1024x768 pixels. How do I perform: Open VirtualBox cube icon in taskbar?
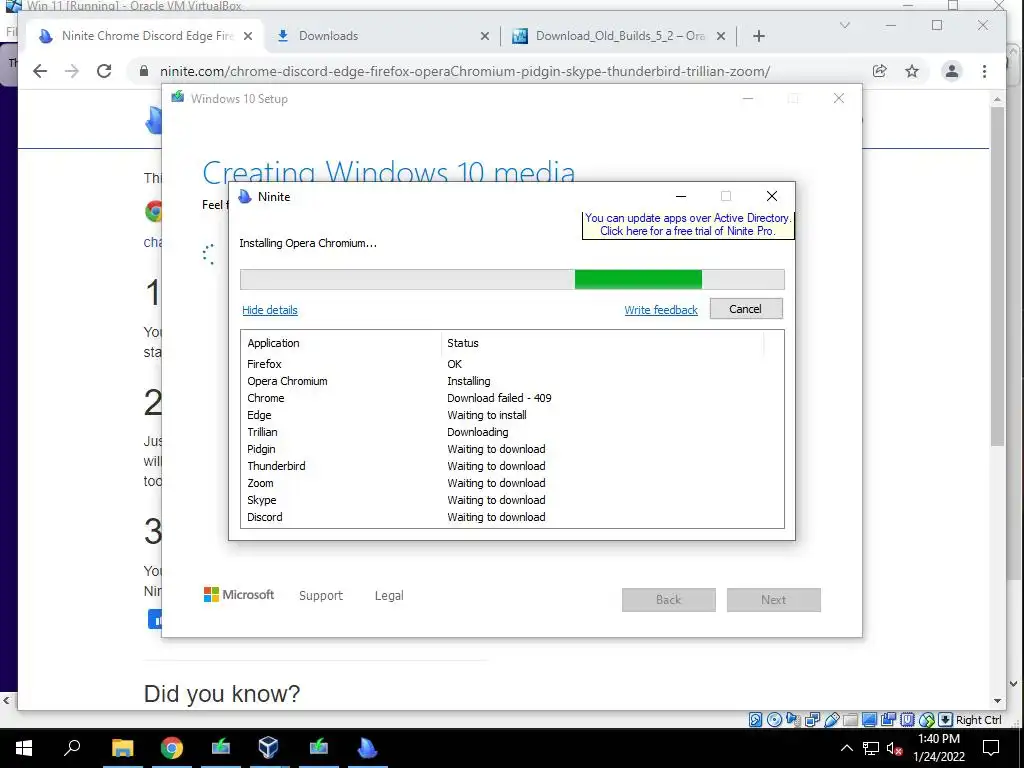pos(268,748)
